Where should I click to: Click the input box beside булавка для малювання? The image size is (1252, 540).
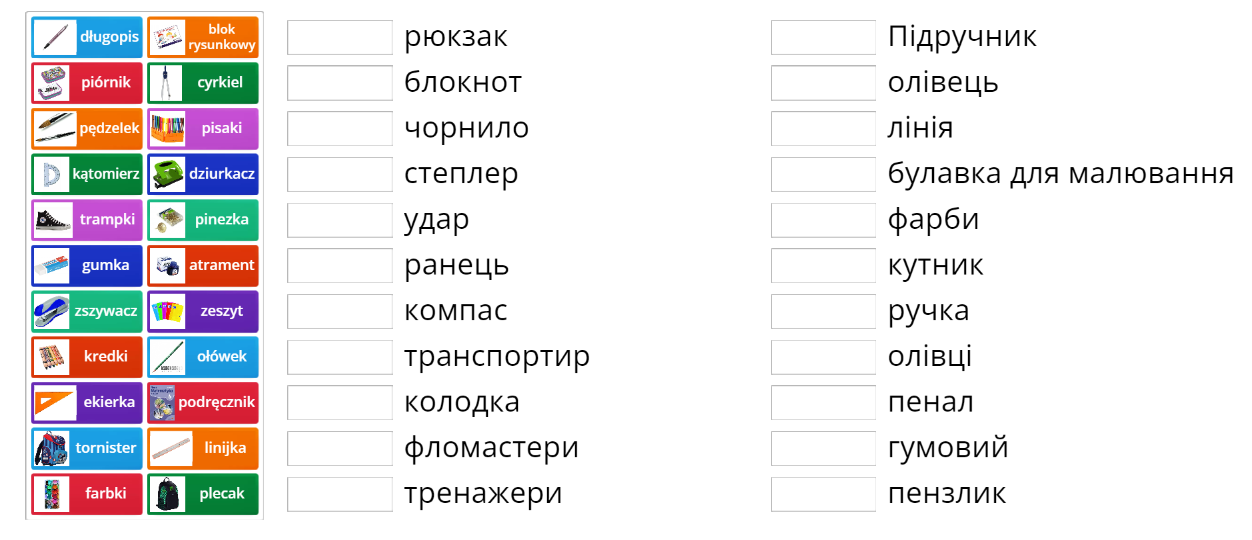823,174
